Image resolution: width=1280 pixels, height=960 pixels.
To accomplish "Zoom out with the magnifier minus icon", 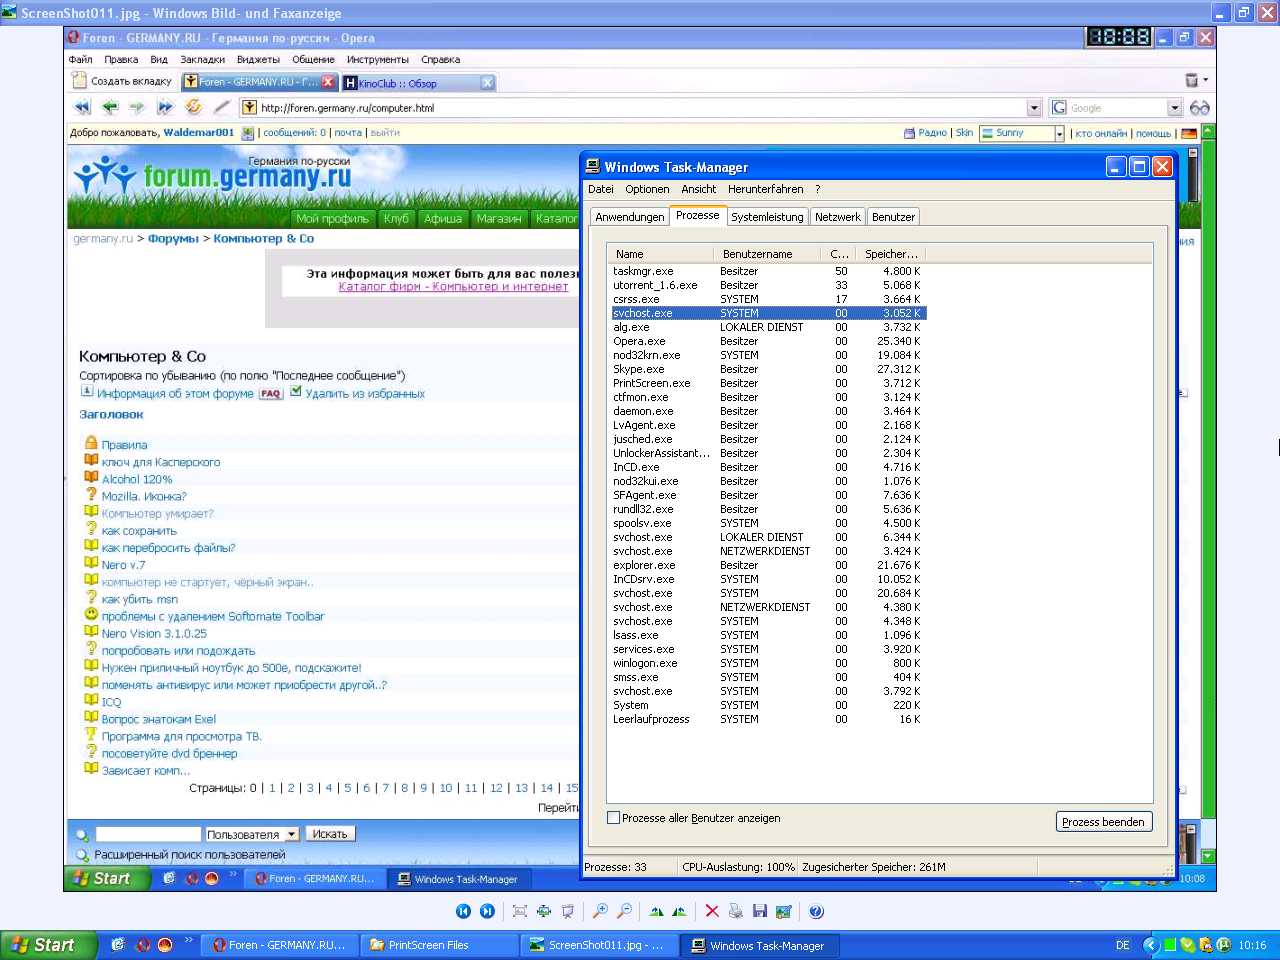I will 624,911.
